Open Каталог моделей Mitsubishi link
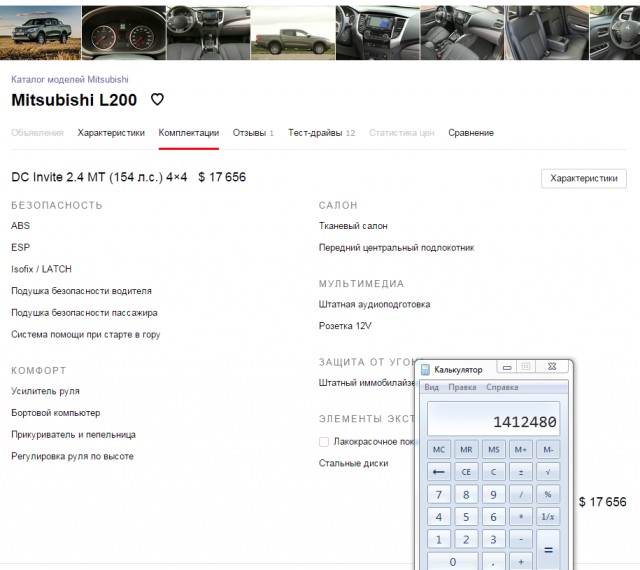The width and height of the screenshot is (640, 570). pyautogui.click(x=70, y=79)
